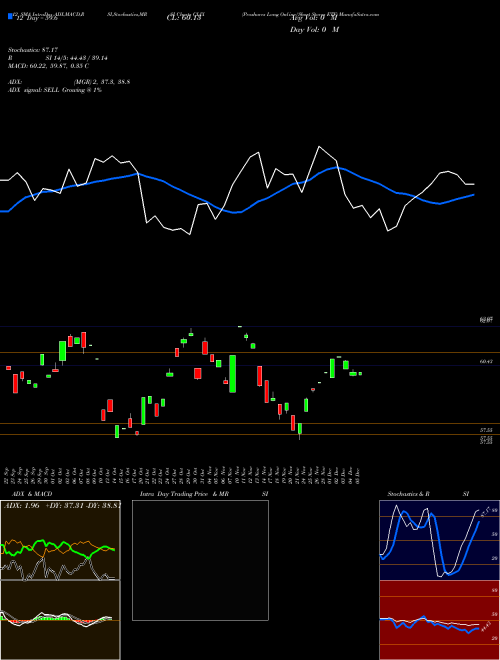Open the MACD histogram panel
This screenshot has height=660, width=500.
tap(60, 620)
